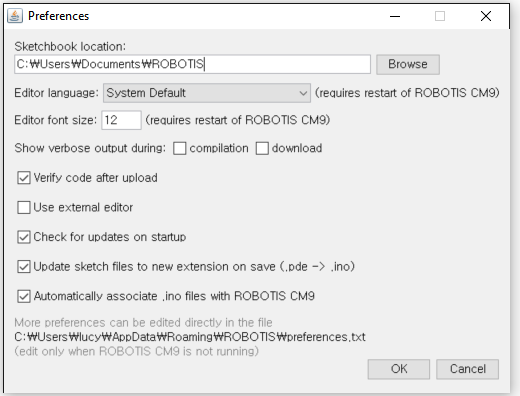Click the Java icon in title bar
This screenshot has height=396, width=520.
click(15, 16)
